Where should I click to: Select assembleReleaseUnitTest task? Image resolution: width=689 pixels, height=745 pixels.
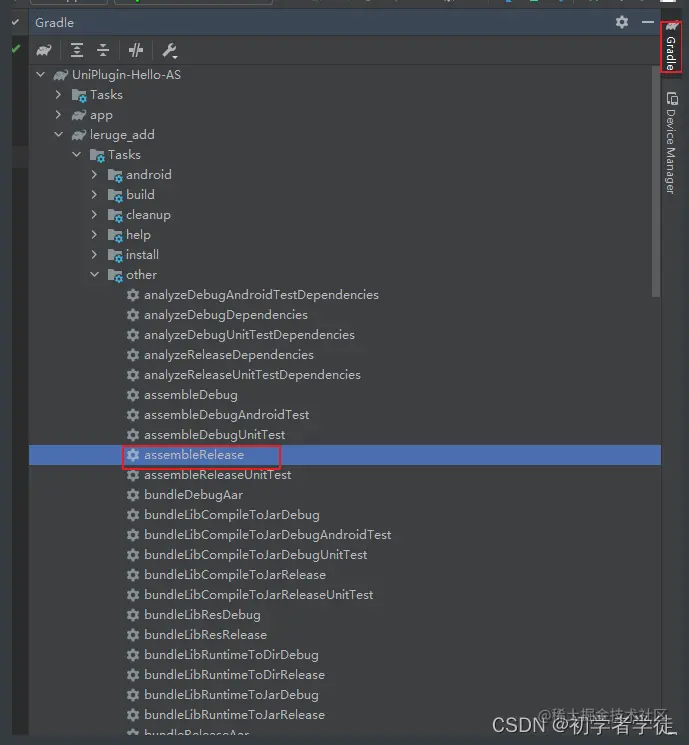[218, 475]
